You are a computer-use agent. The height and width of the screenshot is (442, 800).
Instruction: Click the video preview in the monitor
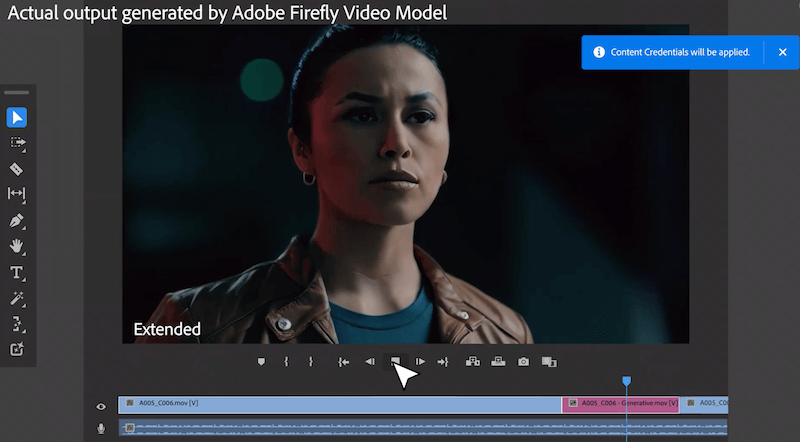click(x=406, y=184)
